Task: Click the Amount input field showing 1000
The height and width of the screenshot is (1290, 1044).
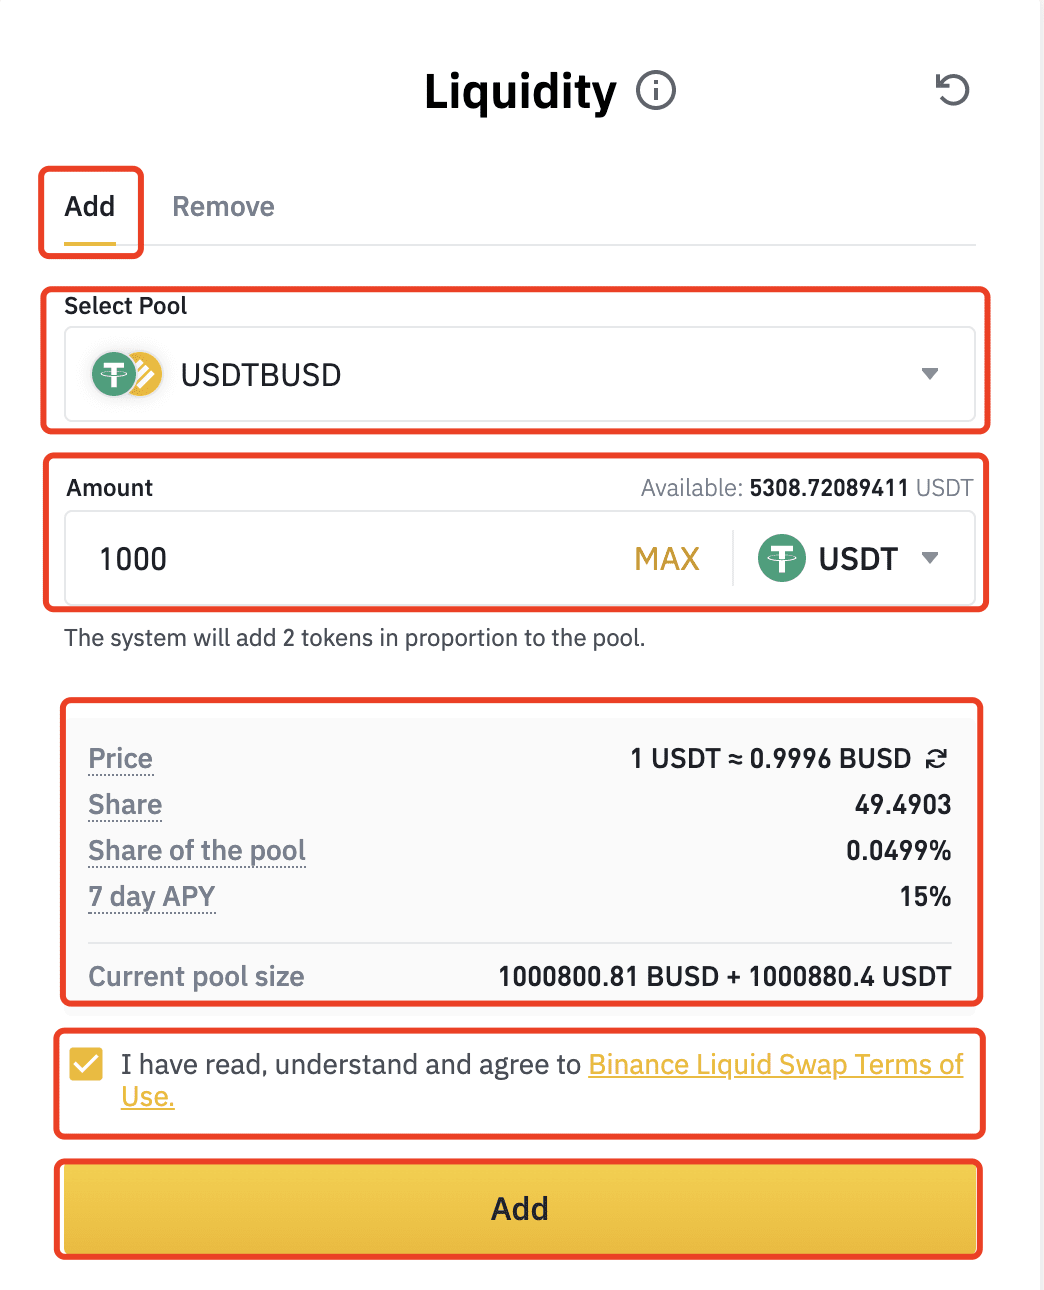Action: (350, 559)
